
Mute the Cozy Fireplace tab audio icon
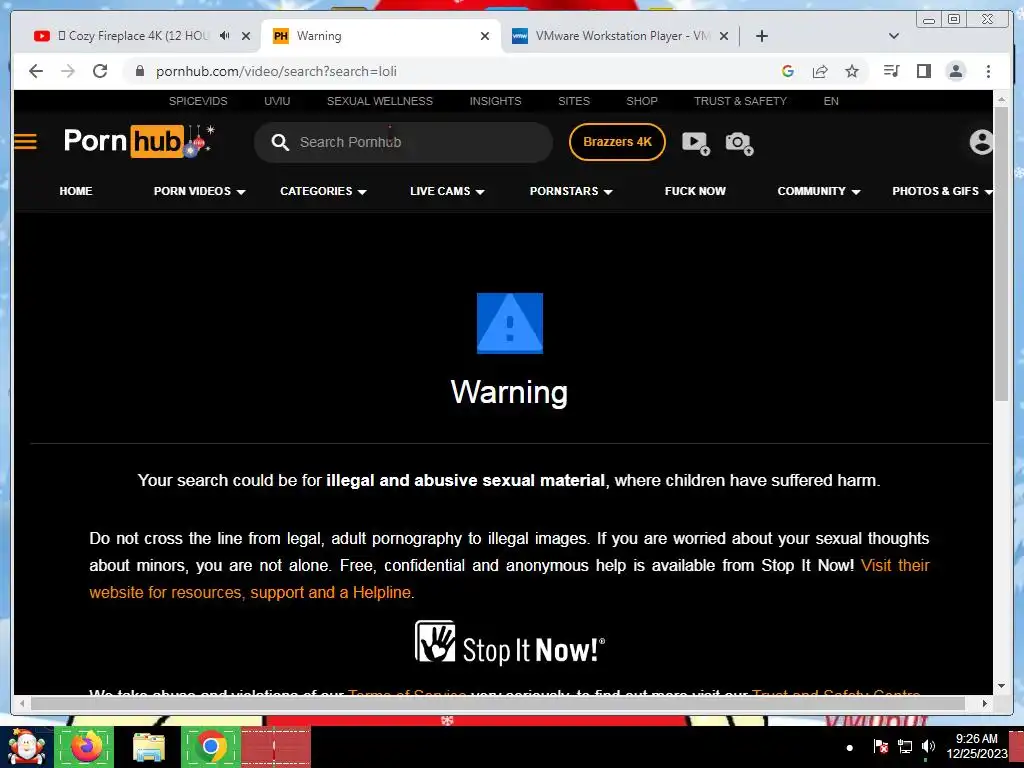[225, 36]
